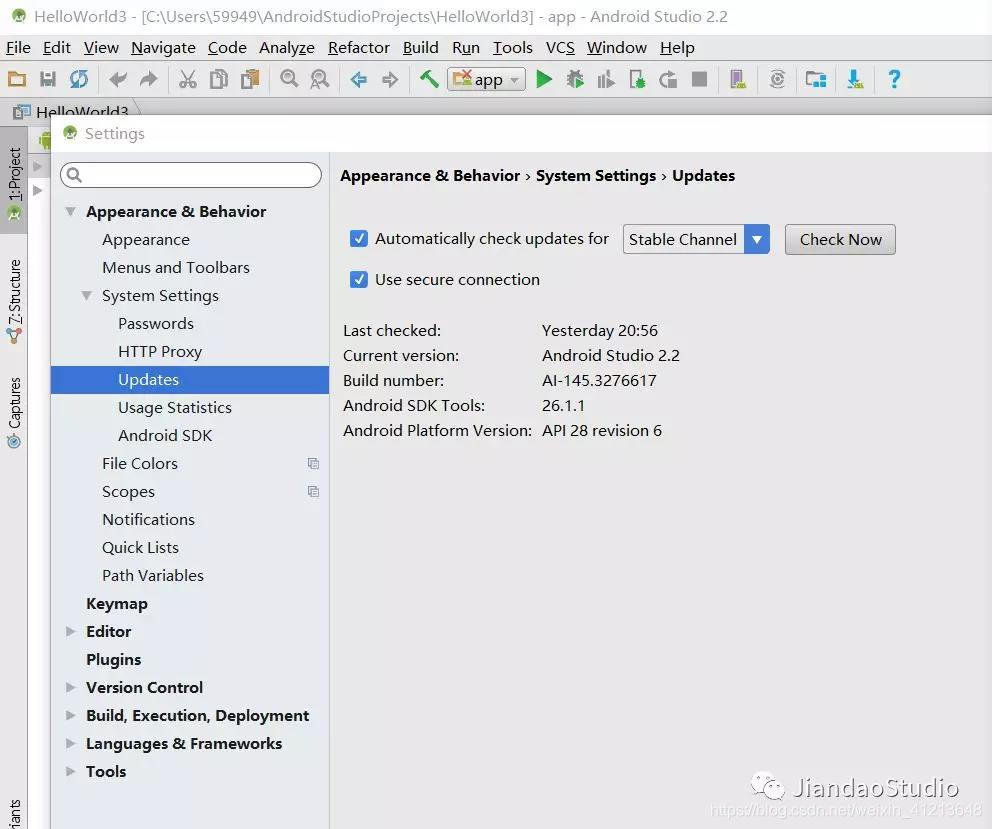The width and height of the screenshot is (992, 829).
Task: Click the Stop square icon
Action: (699, 80)
